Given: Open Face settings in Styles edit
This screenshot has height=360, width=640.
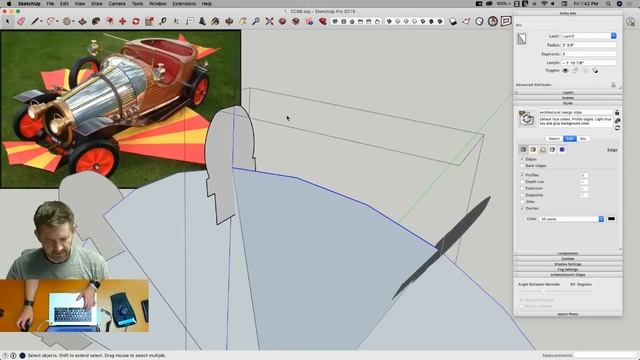Looking at the screenshot, I should click(533, 150).
